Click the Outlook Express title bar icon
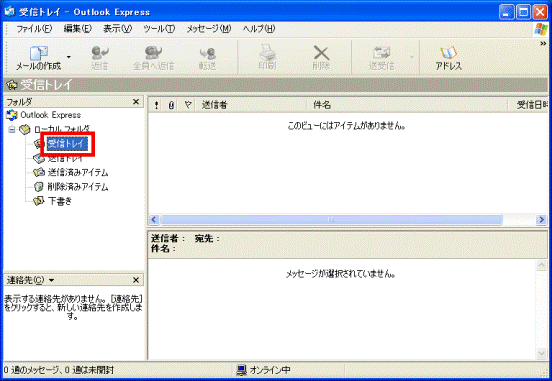The width and height of the screenshot is (552, 381). point(10,12)
